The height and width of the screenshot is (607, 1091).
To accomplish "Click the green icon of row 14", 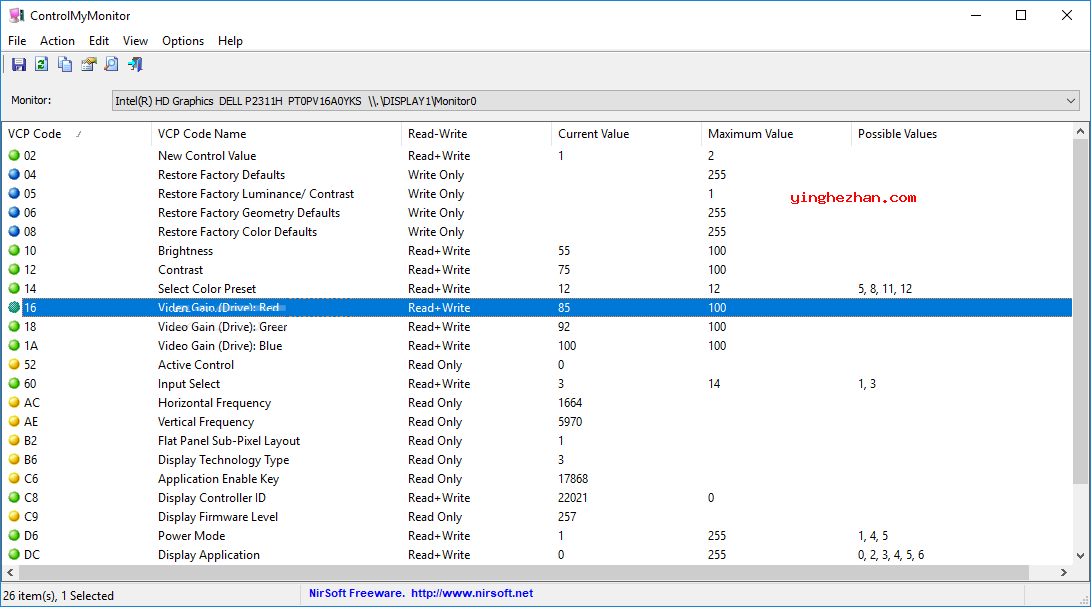I will (14, 288).
